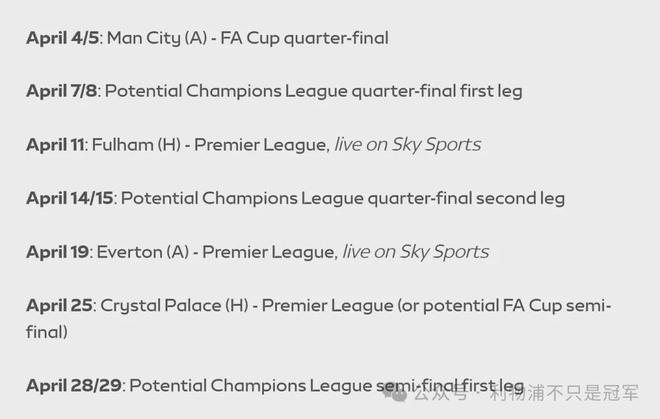Click the April 7/8 date heading

(x=63, y=91)
